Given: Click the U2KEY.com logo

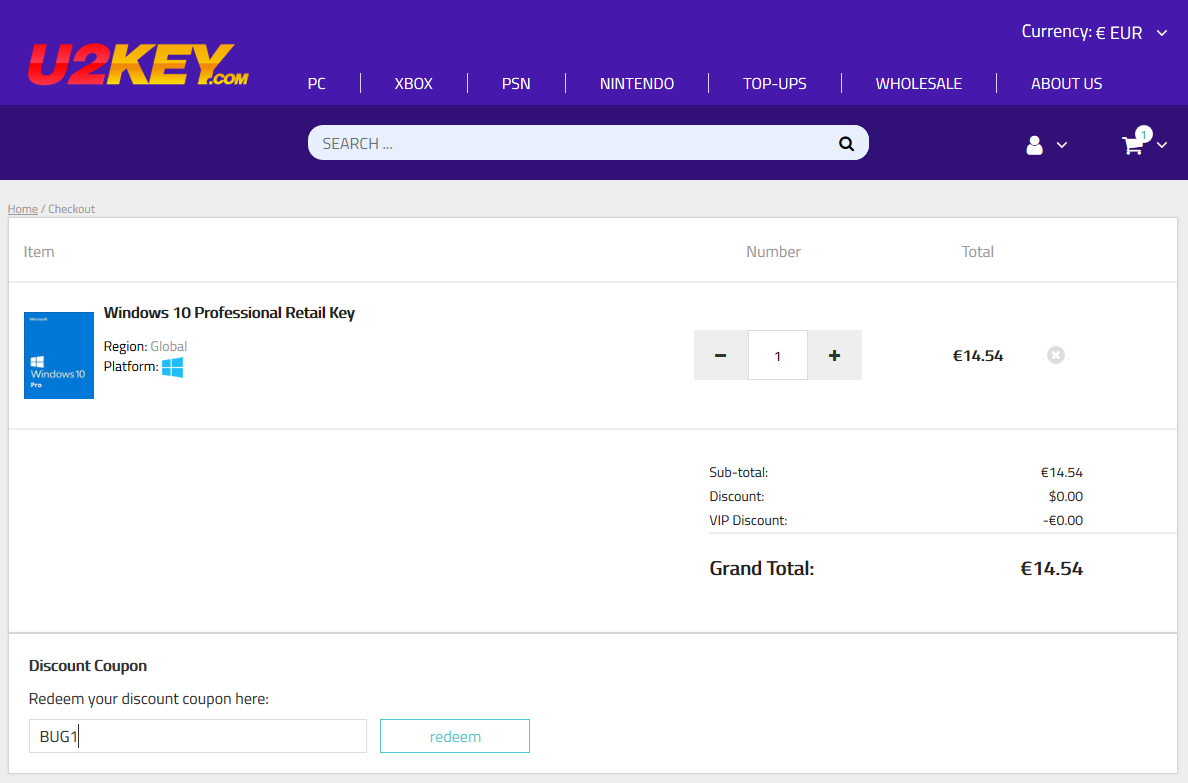Looking at the screenshot, I should 138,64.
